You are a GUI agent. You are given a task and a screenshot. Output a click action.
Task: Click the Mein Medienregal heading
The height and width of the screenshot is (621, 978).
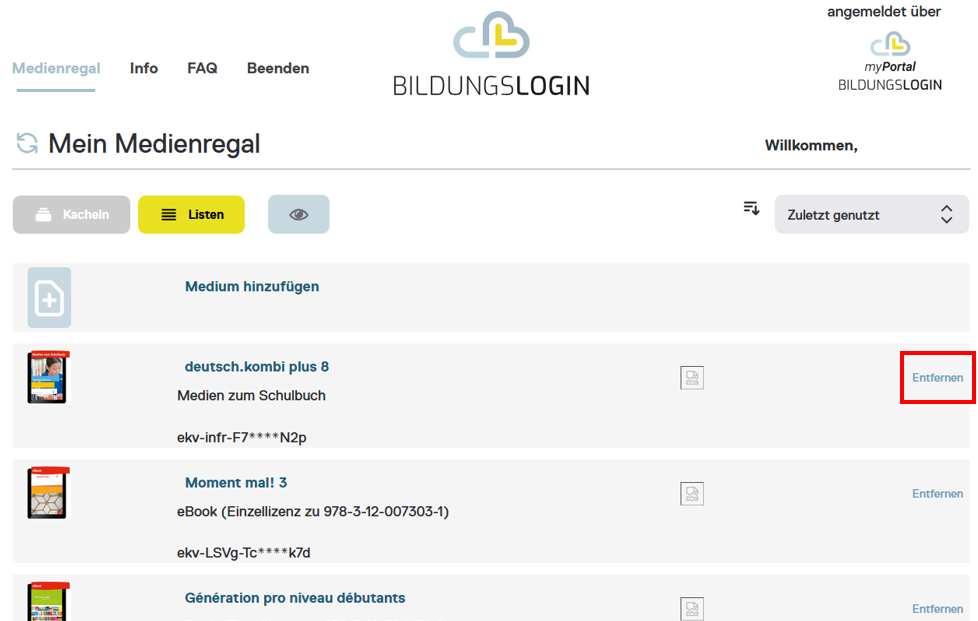tap(154, 143)
